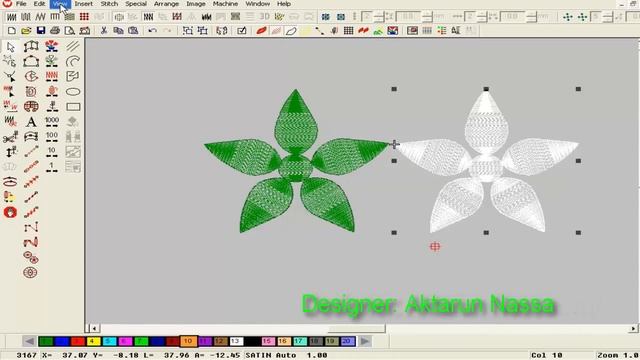Open the Edit menu
Image resolution: width=640 pixels, height=360 pixels.
coord(39,4)
